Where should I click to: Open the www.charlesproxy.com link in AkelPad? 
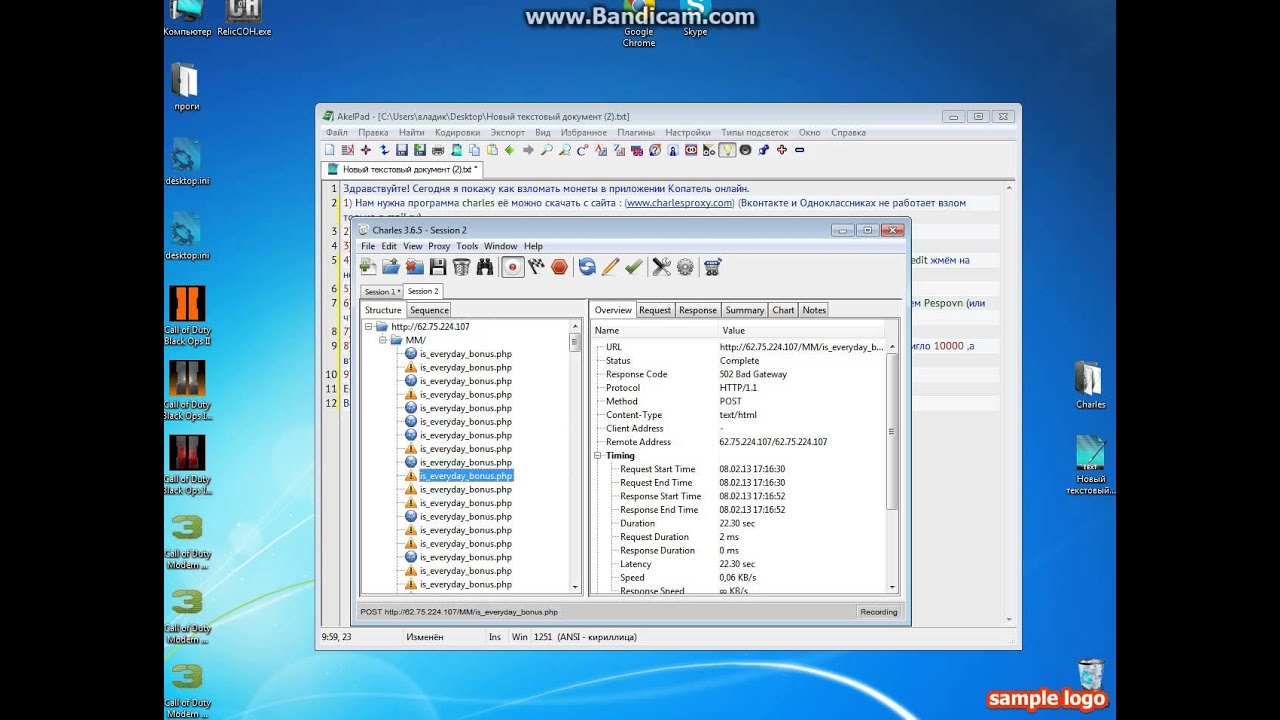click(x=679, y=202)
